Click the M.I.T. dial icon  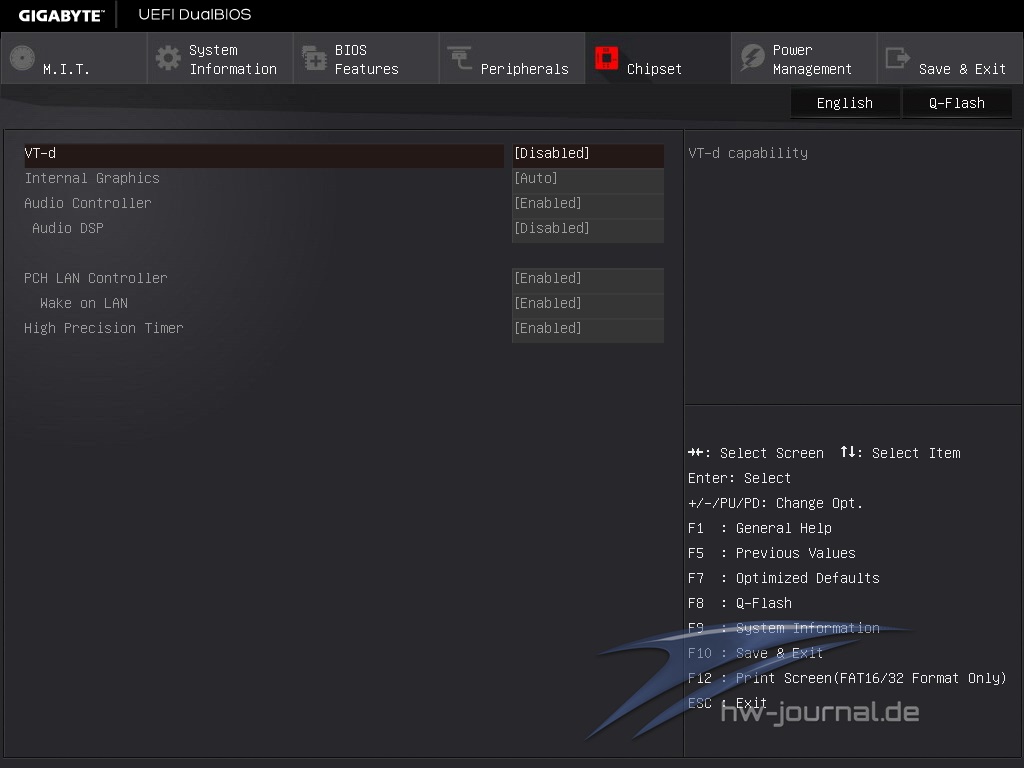click(x=22, y=58)
